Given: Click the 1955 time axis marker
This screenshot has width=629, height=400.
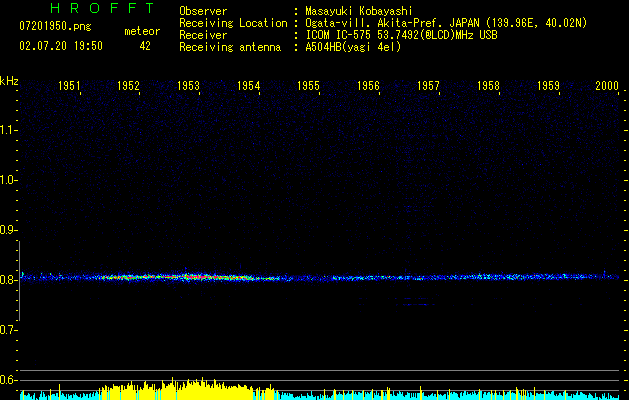Looking at the screenshot, I should click(308, 85).
